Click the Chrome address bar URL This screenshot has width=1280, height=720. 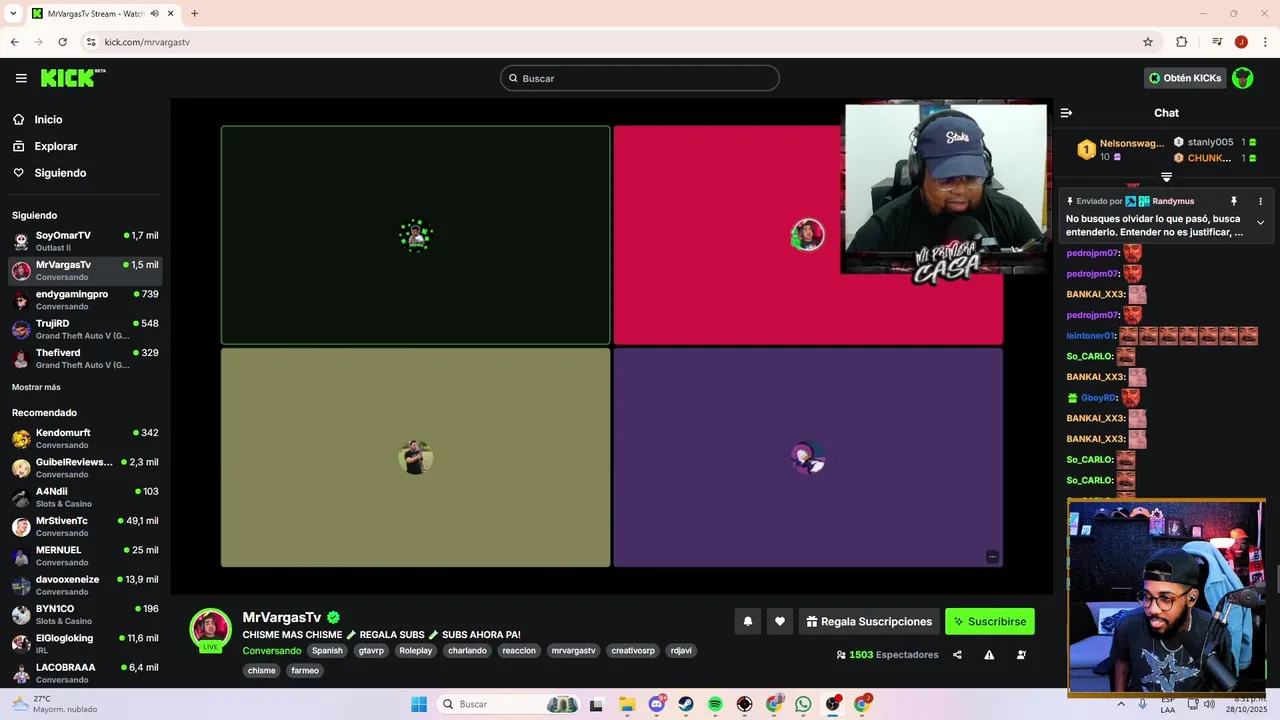(147, 42)
